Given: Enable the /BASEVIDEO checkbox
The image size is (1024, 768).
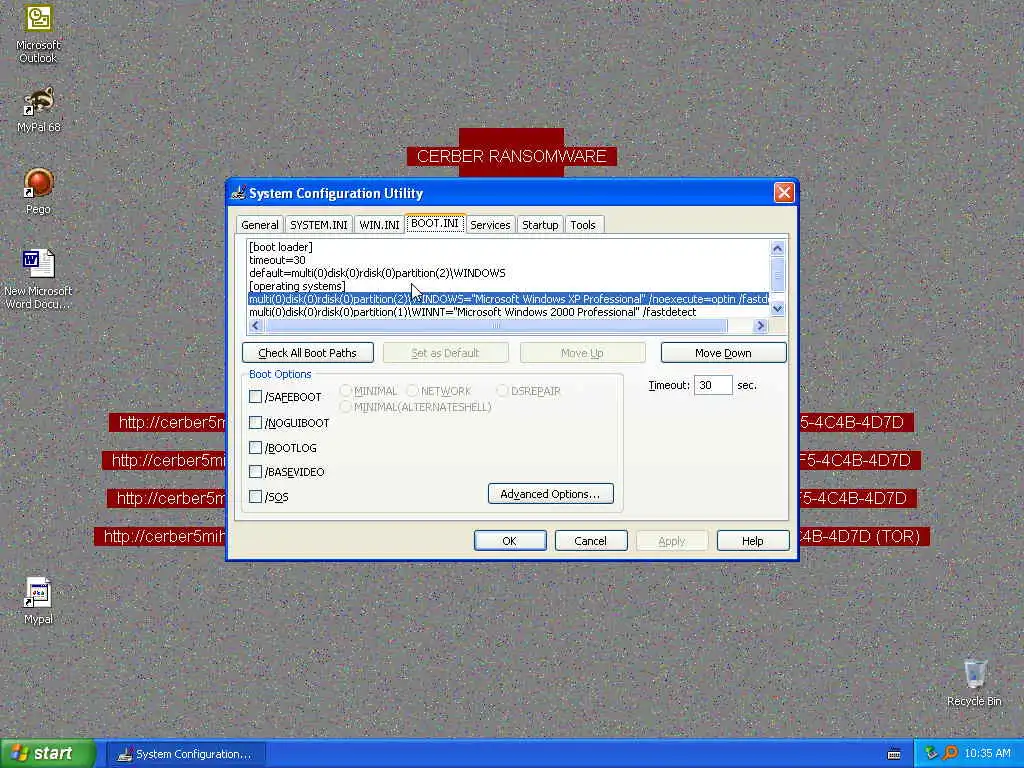Looking at the screenshot, I should pyautogui.click(x=255, y=472).
